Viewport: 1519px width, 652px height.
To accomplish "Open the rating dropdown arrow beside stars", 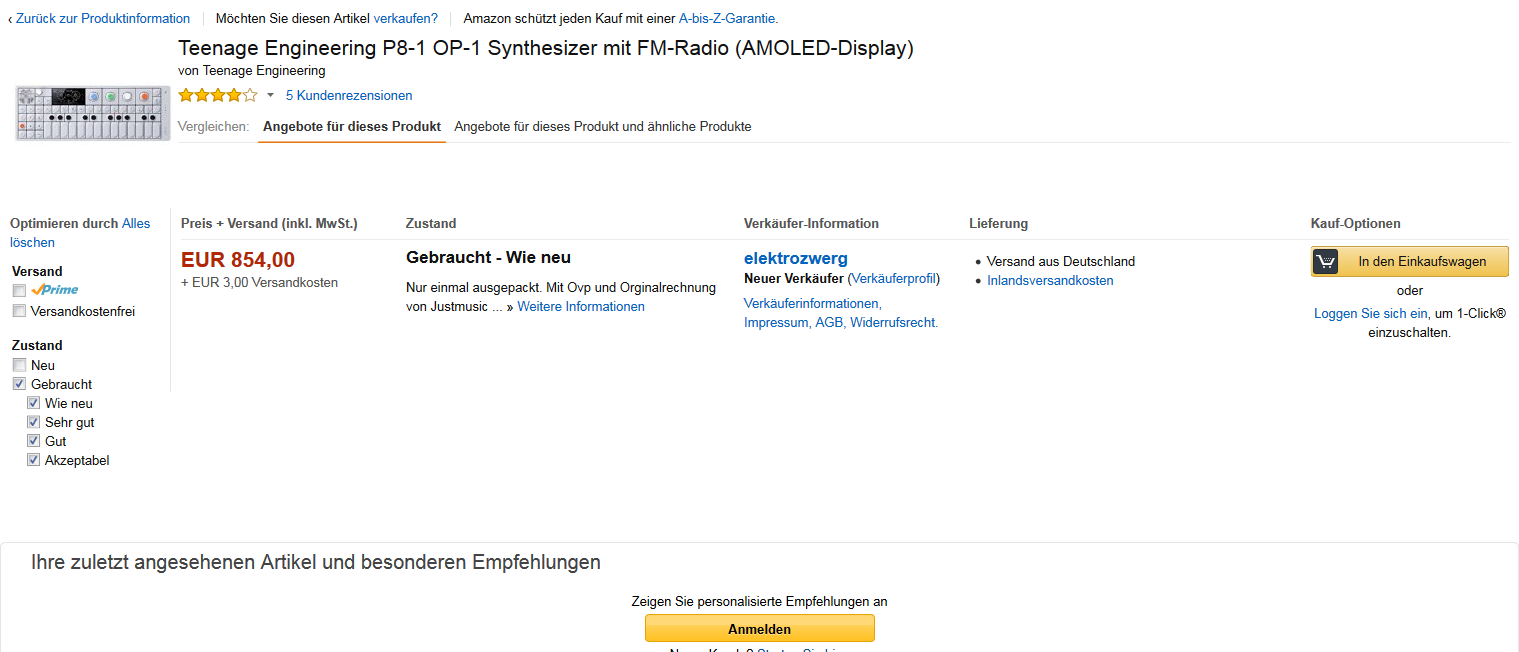I will pos(270,96).
